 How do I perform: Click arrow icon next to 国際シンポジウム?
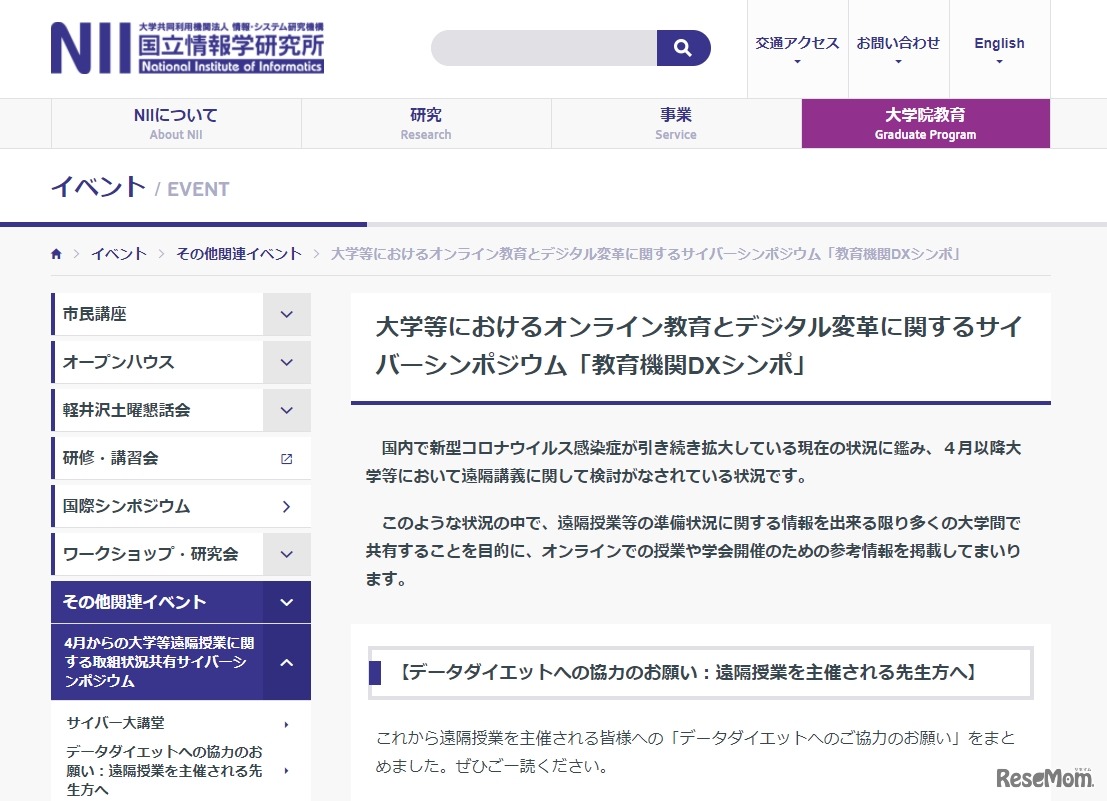click(286, 506)
